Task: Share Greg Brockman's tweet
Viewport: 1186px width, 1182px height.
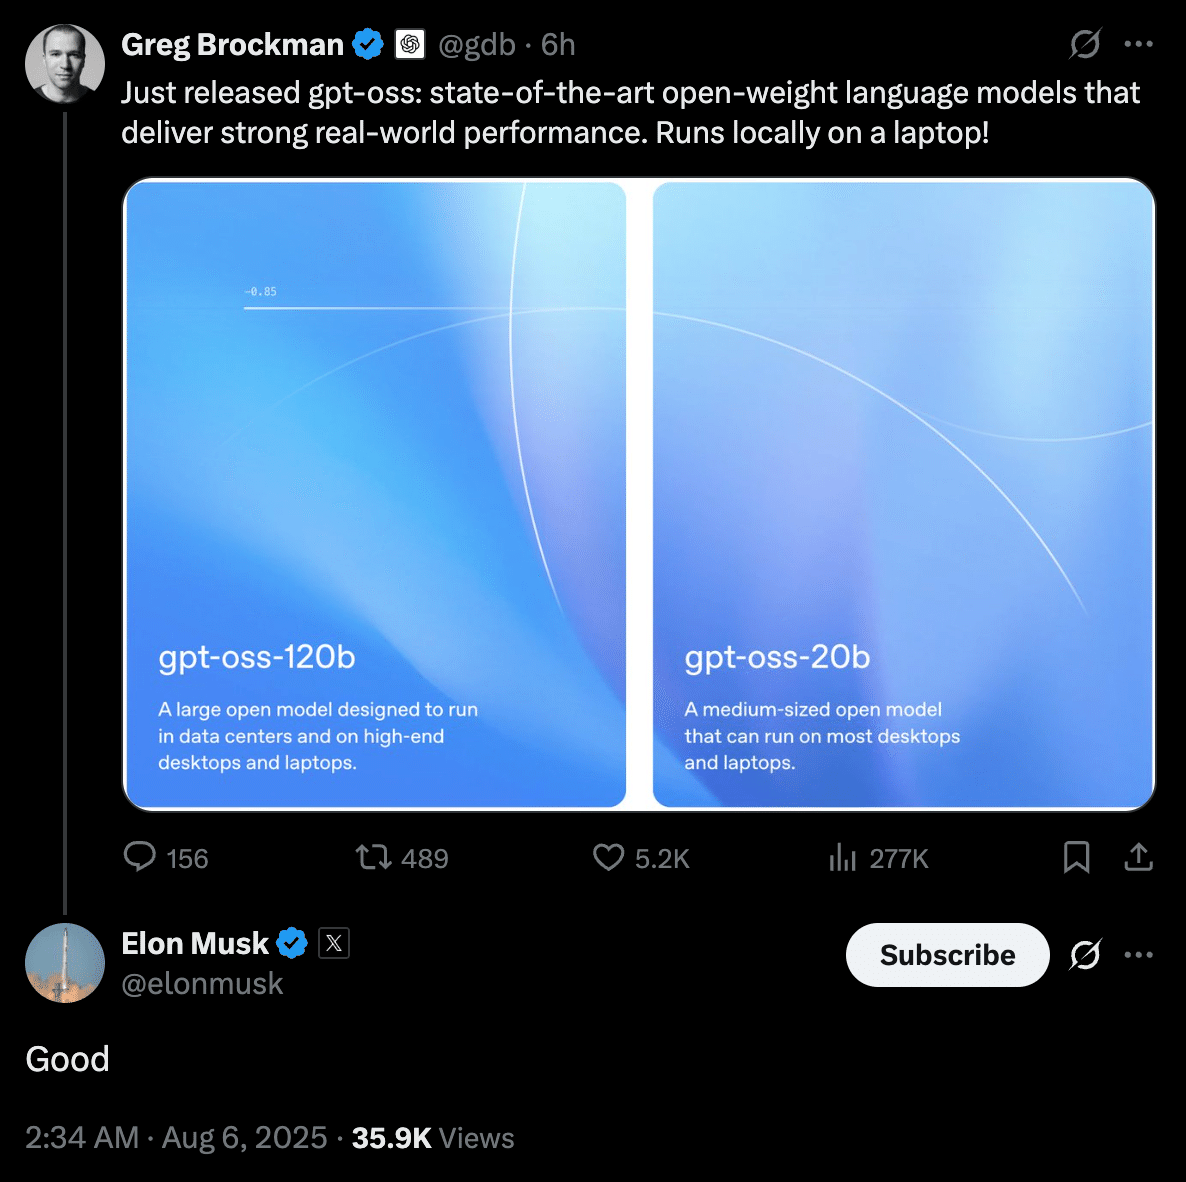Action: 1138,857
